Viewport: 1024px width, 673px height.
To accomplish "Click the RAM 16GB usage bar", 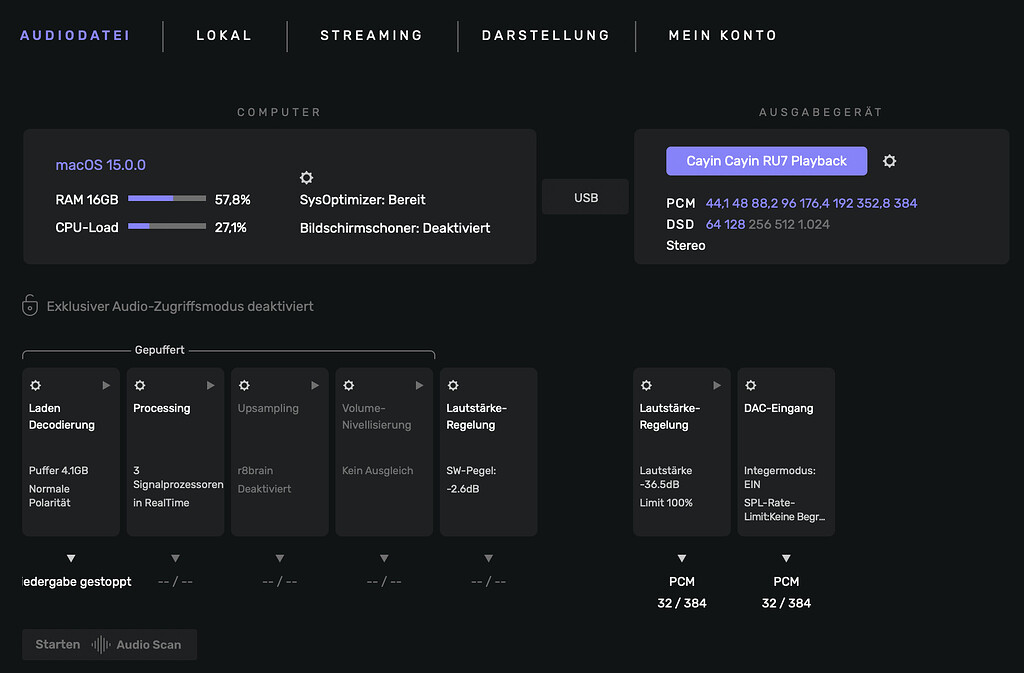I will (x=167, y=198).
